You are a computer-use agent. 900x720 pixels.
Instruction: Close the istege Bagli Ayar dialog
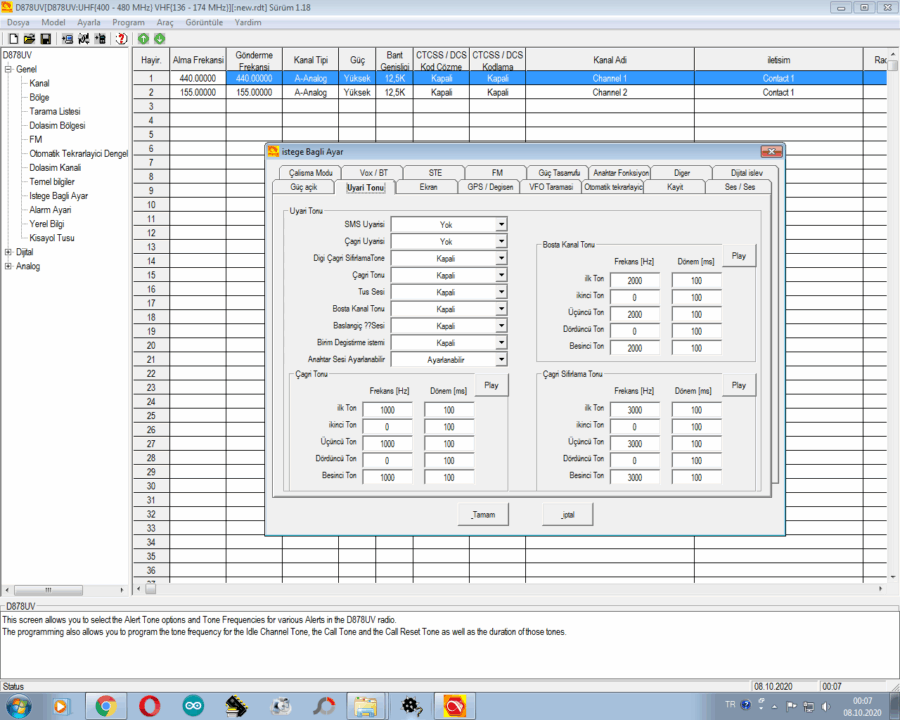pyautogui.click(x=771, y=152)
